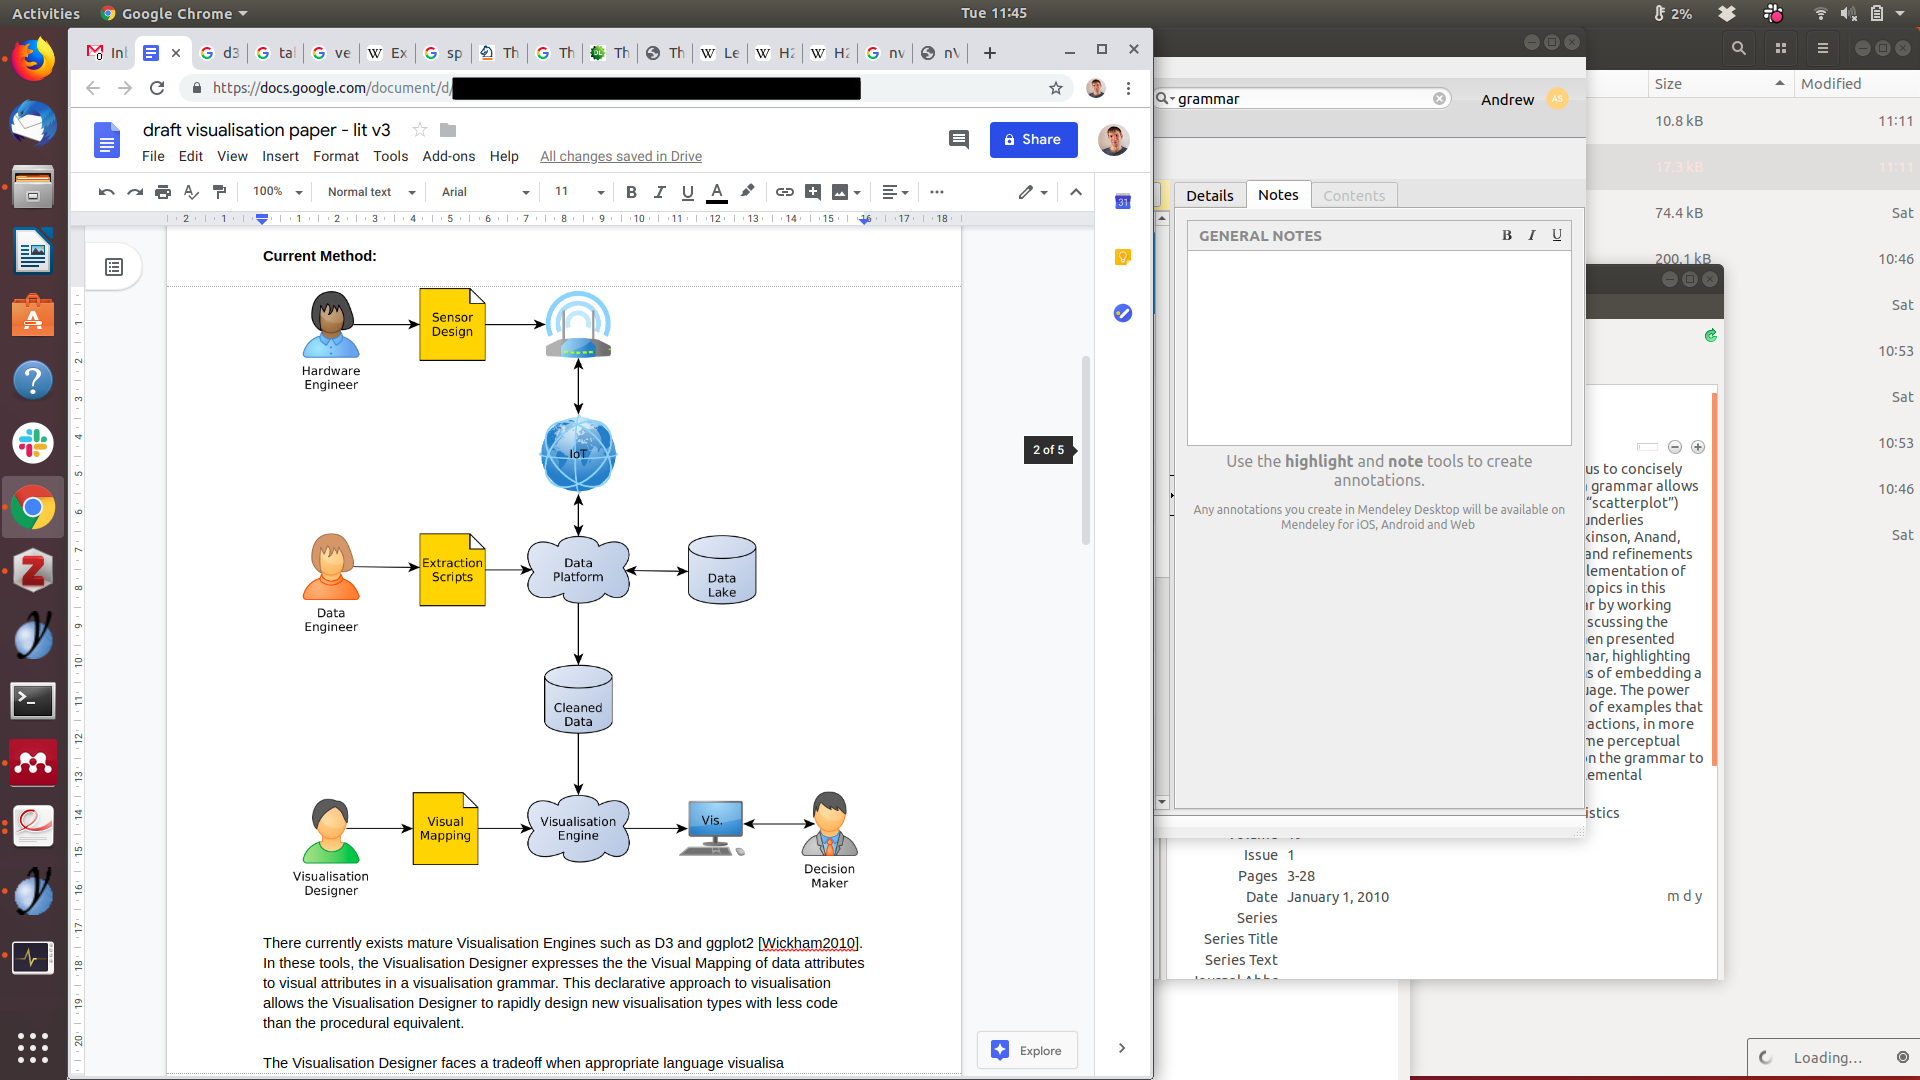Star the draft visualisation paper document
Image resolution: width=1920 pixels, height=1080 pixels.
(x=420, y=130)
